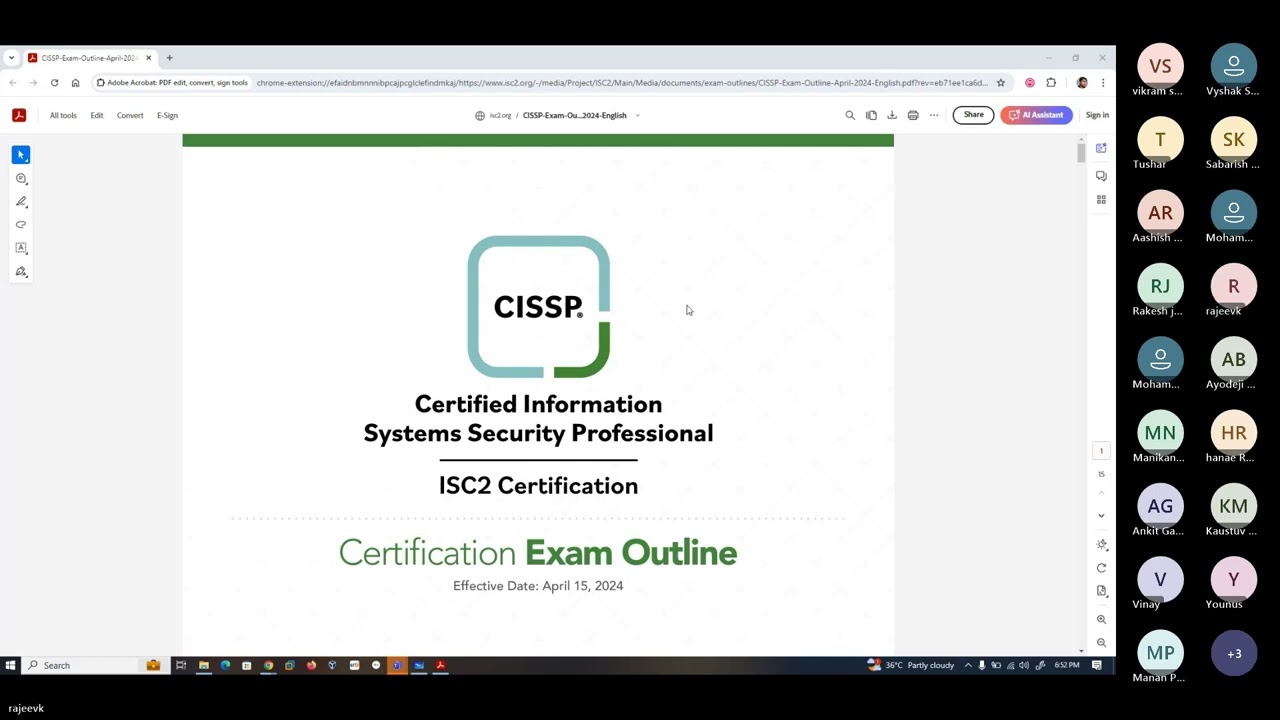Open the comments panel icon
Screen dimensions: 1280x720
click(1101, 176)
